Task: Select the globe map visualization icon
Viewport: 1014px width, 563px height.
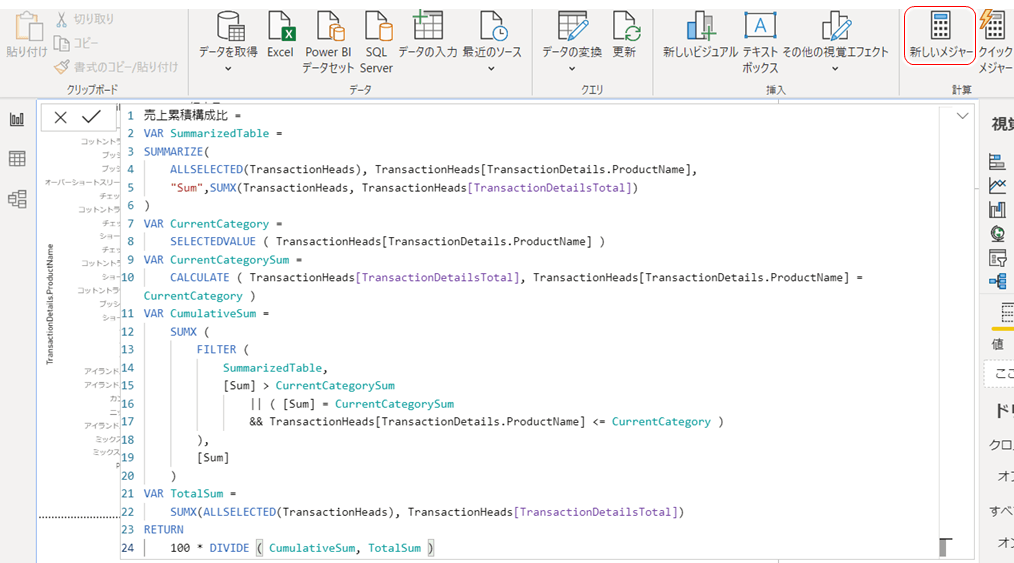Action: point(997,233)
